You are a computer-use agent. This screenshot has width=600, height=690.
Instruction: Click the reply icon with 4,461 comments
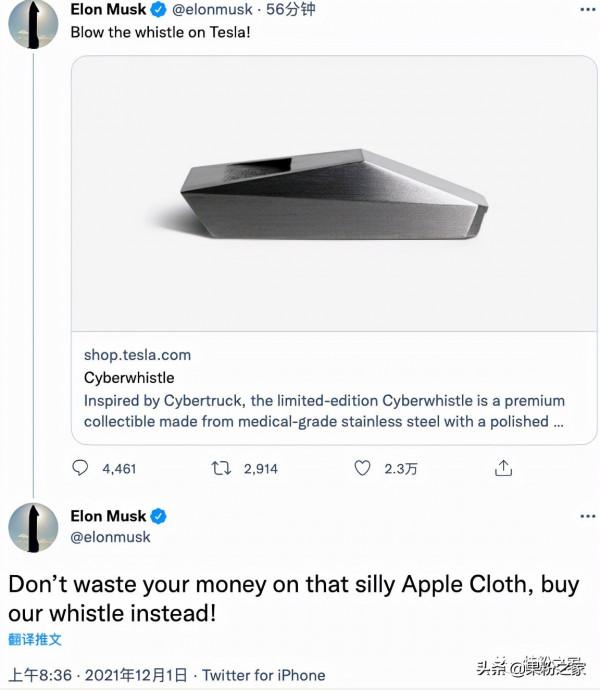coord(82,468)
